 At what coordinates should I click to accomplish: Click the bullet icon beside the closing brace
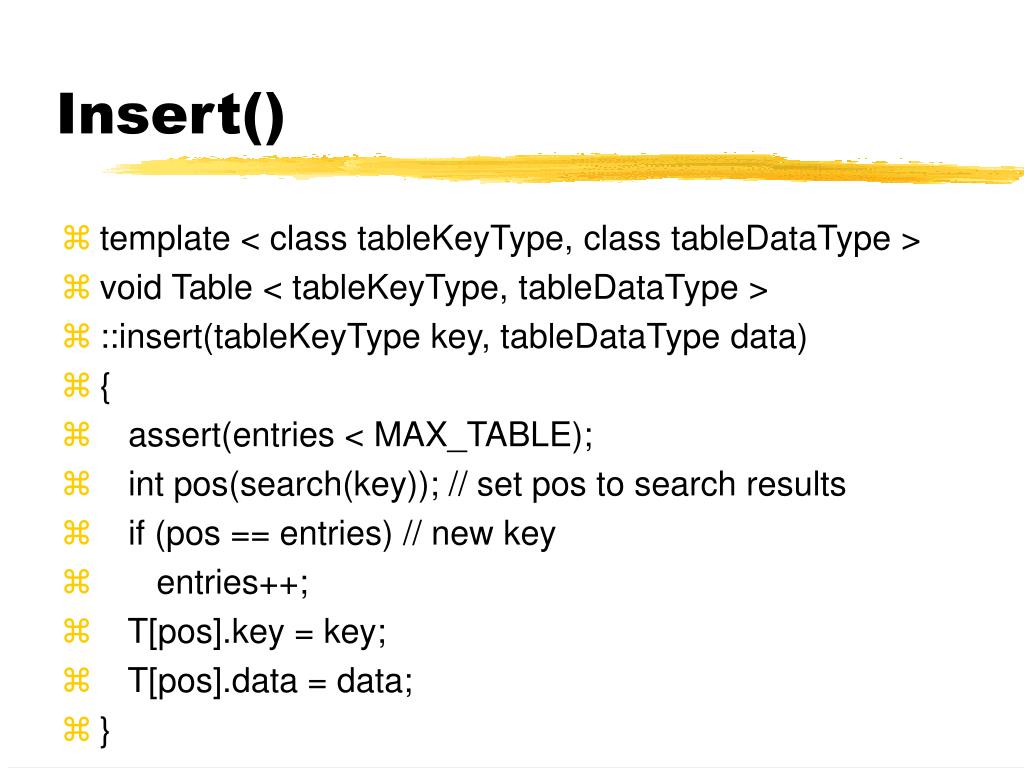click(x=76, y=729)
